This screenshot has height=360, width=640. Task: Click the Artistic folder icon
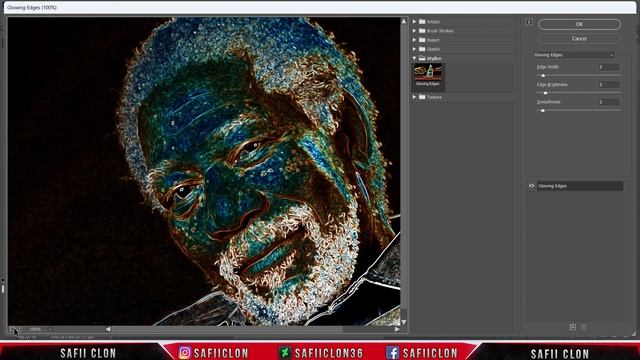click(422, 21)
